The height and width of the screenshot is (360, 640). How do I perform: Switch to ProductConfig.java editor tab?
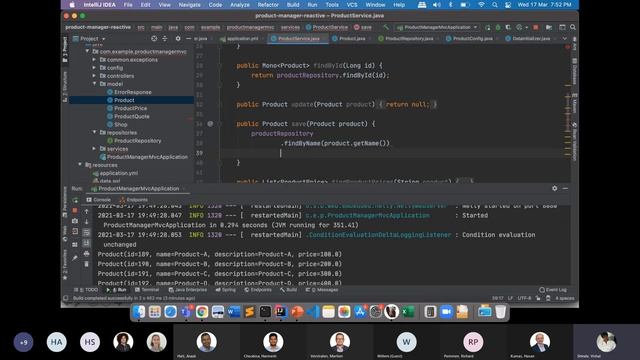[470, 38]
